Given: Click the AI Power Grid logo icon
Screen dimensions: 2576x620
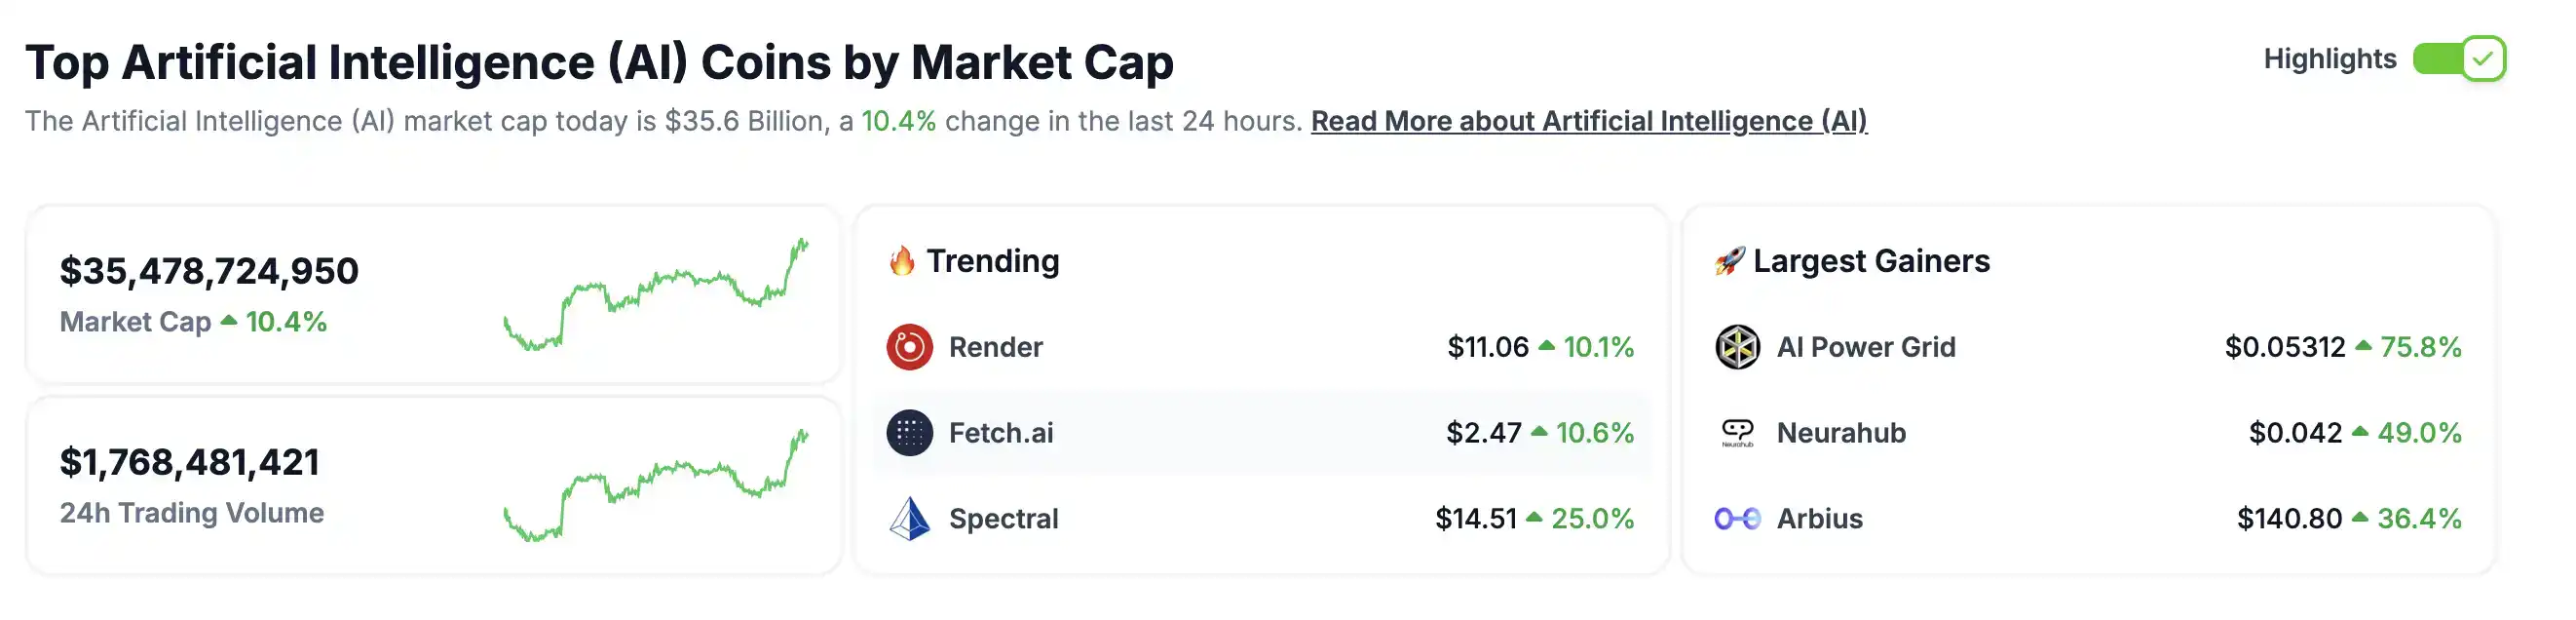Looking at the screenshot, I should pos(1737,347).
